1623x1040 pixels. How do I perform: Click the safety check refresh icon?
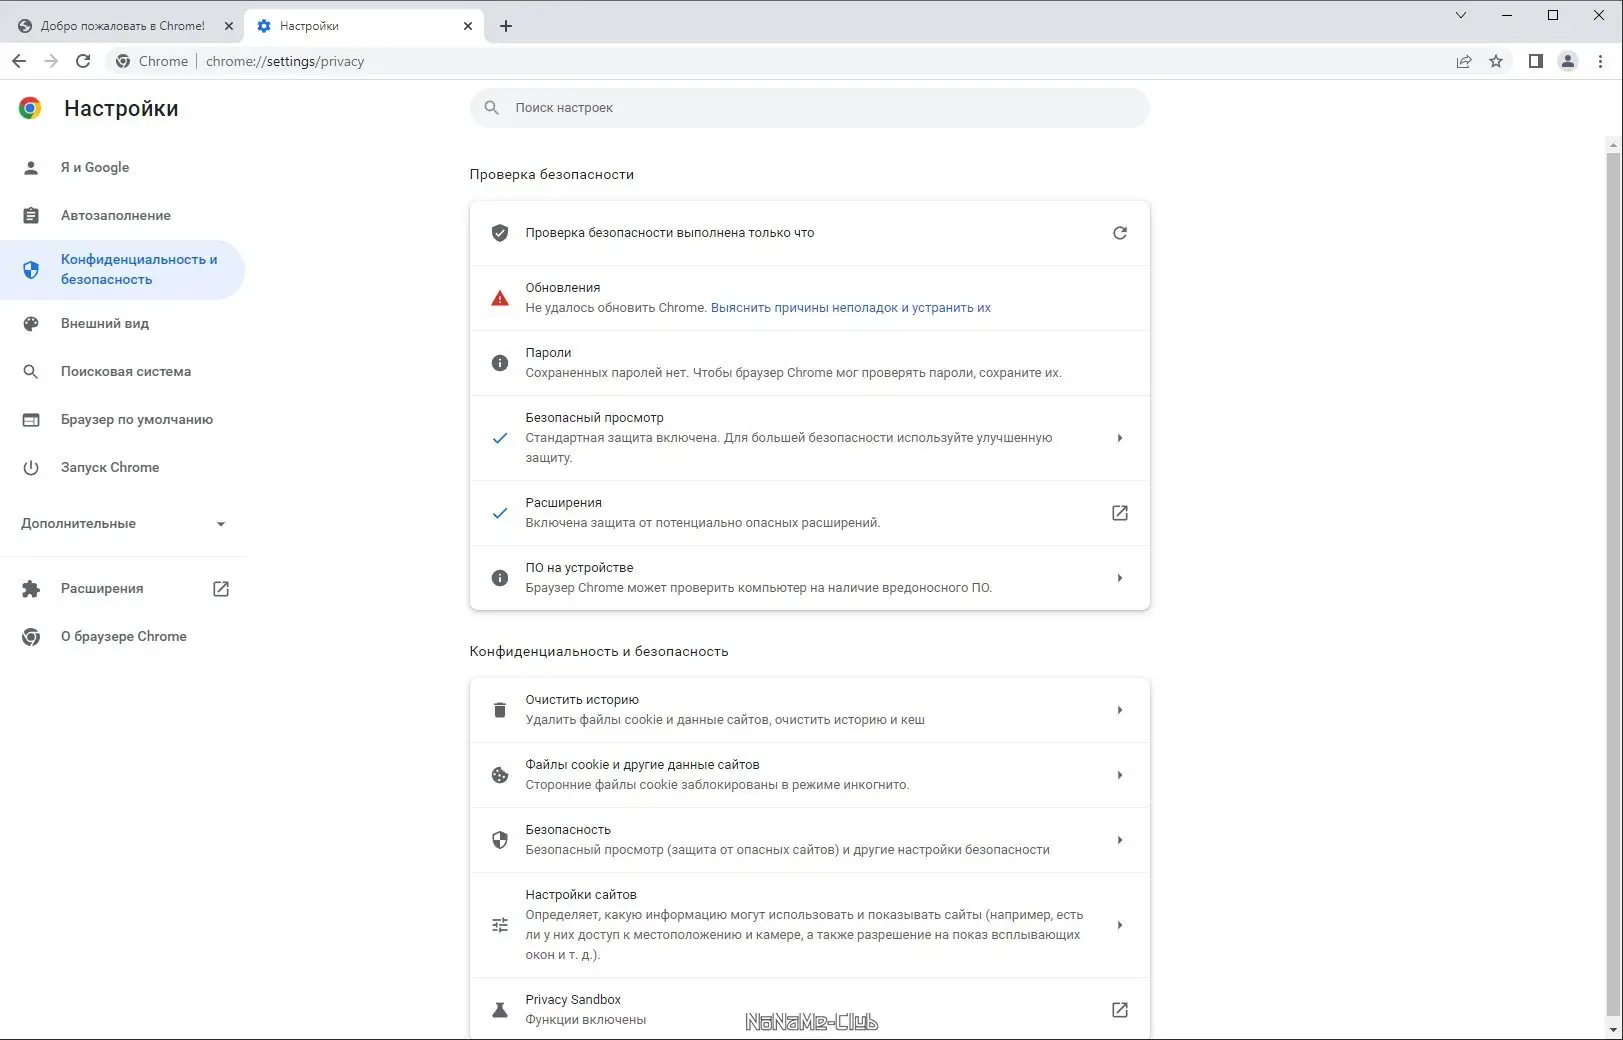click(1119, 233)
